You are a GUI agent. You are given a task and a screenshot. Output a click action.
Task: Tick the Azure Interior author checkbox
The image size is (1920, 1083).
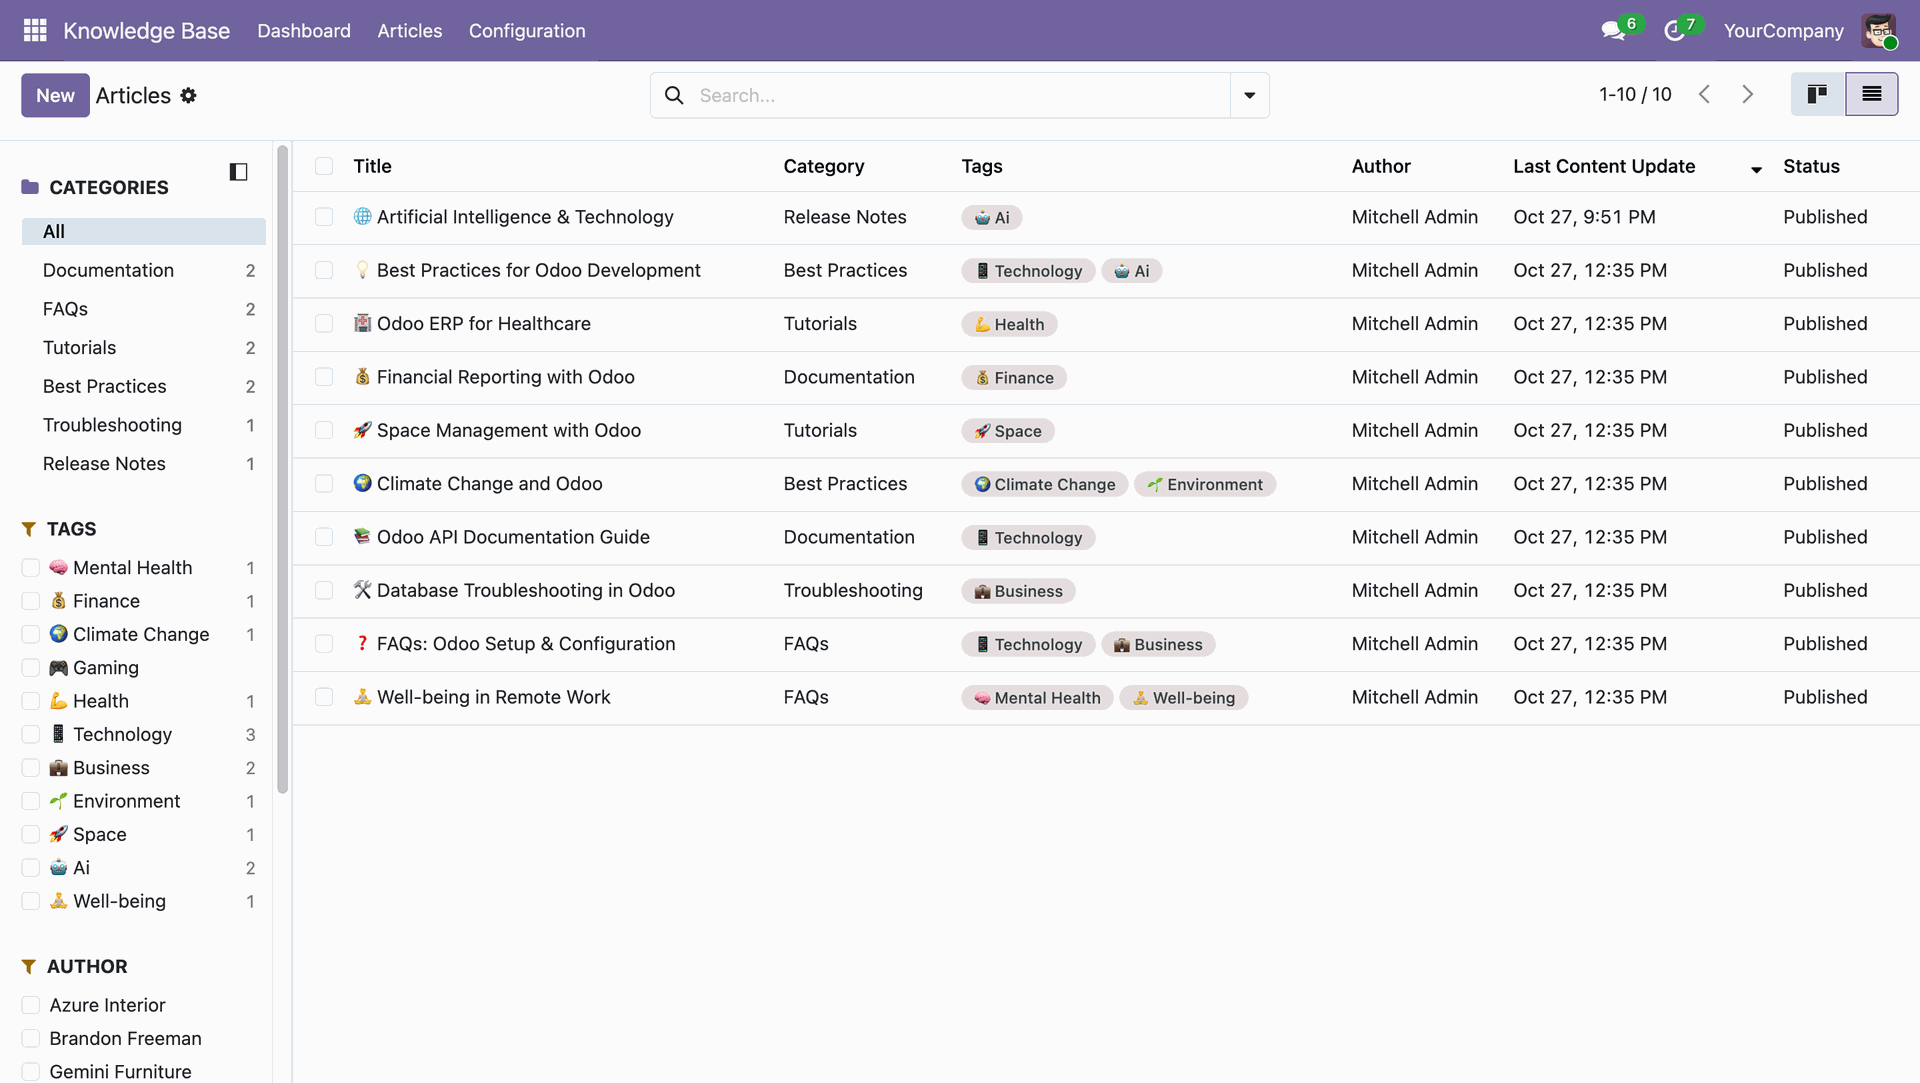pos(31,1005)
